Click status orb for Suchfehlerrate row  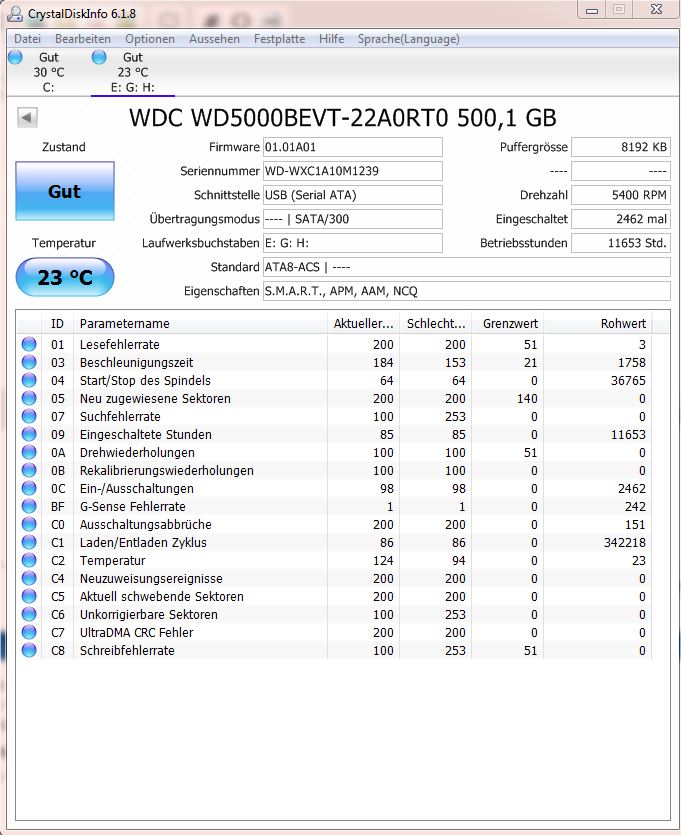click(29, 416)
